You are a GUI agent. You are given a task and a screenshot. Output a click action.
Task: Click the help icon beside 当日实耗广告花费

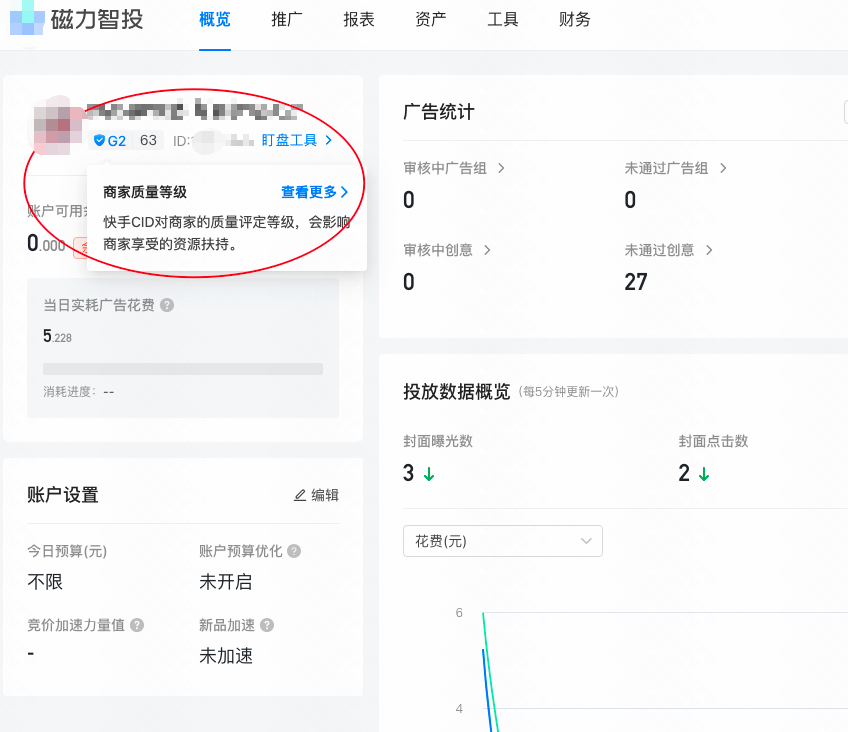pyautogui.click(x=165, y=306)
